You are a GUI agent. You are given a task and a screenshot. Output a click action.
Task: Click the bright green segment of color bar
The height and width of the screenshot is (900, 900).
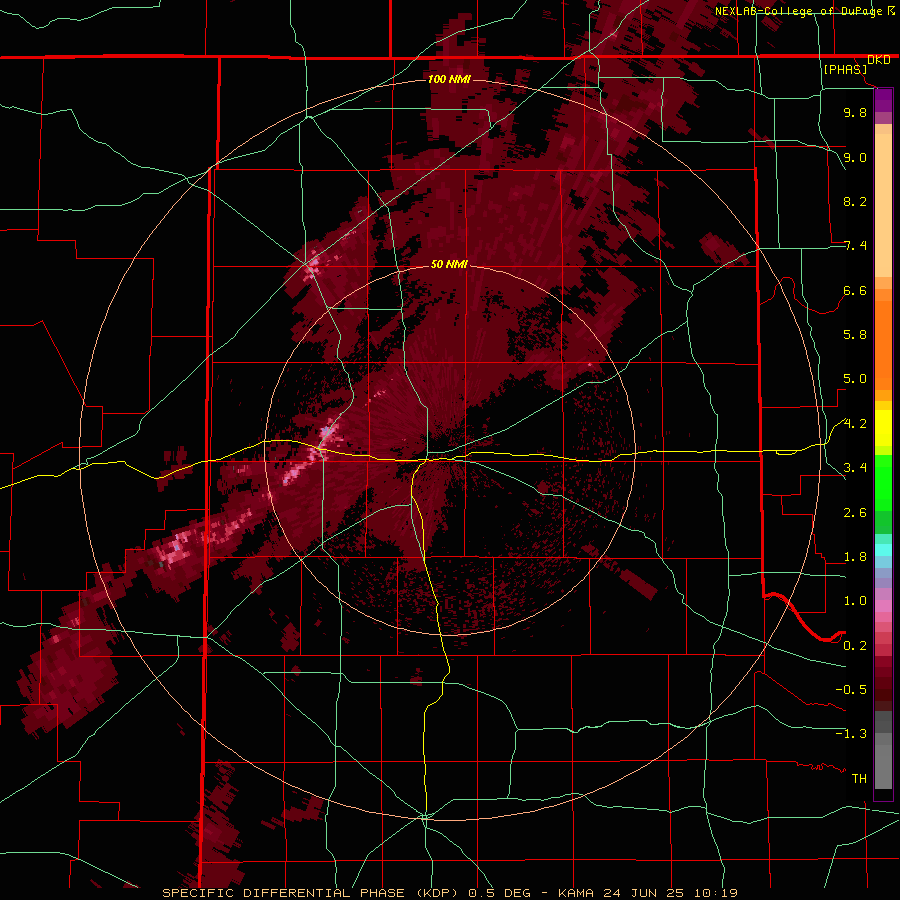click(883, 483)
